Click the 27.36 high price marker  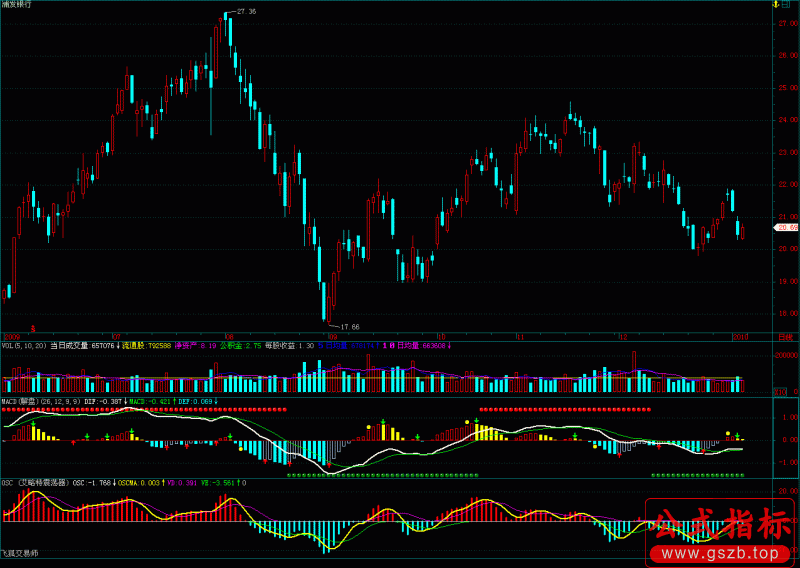click(x=244, y=11)
